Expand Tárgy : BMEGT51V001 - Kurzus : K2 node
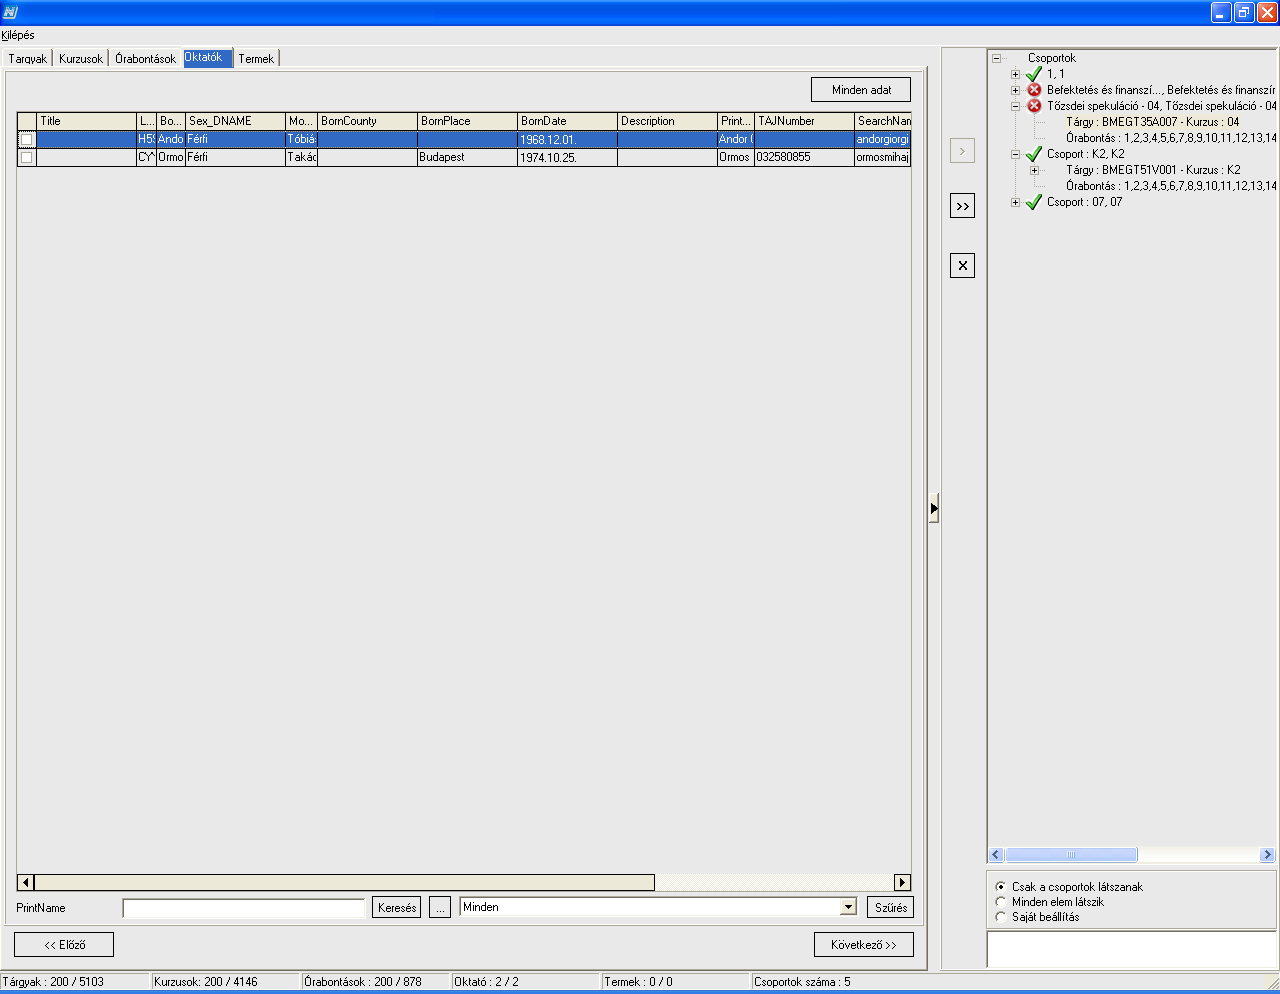The width and height of the screenshot is (1280, 994). tap(1034, 170)
